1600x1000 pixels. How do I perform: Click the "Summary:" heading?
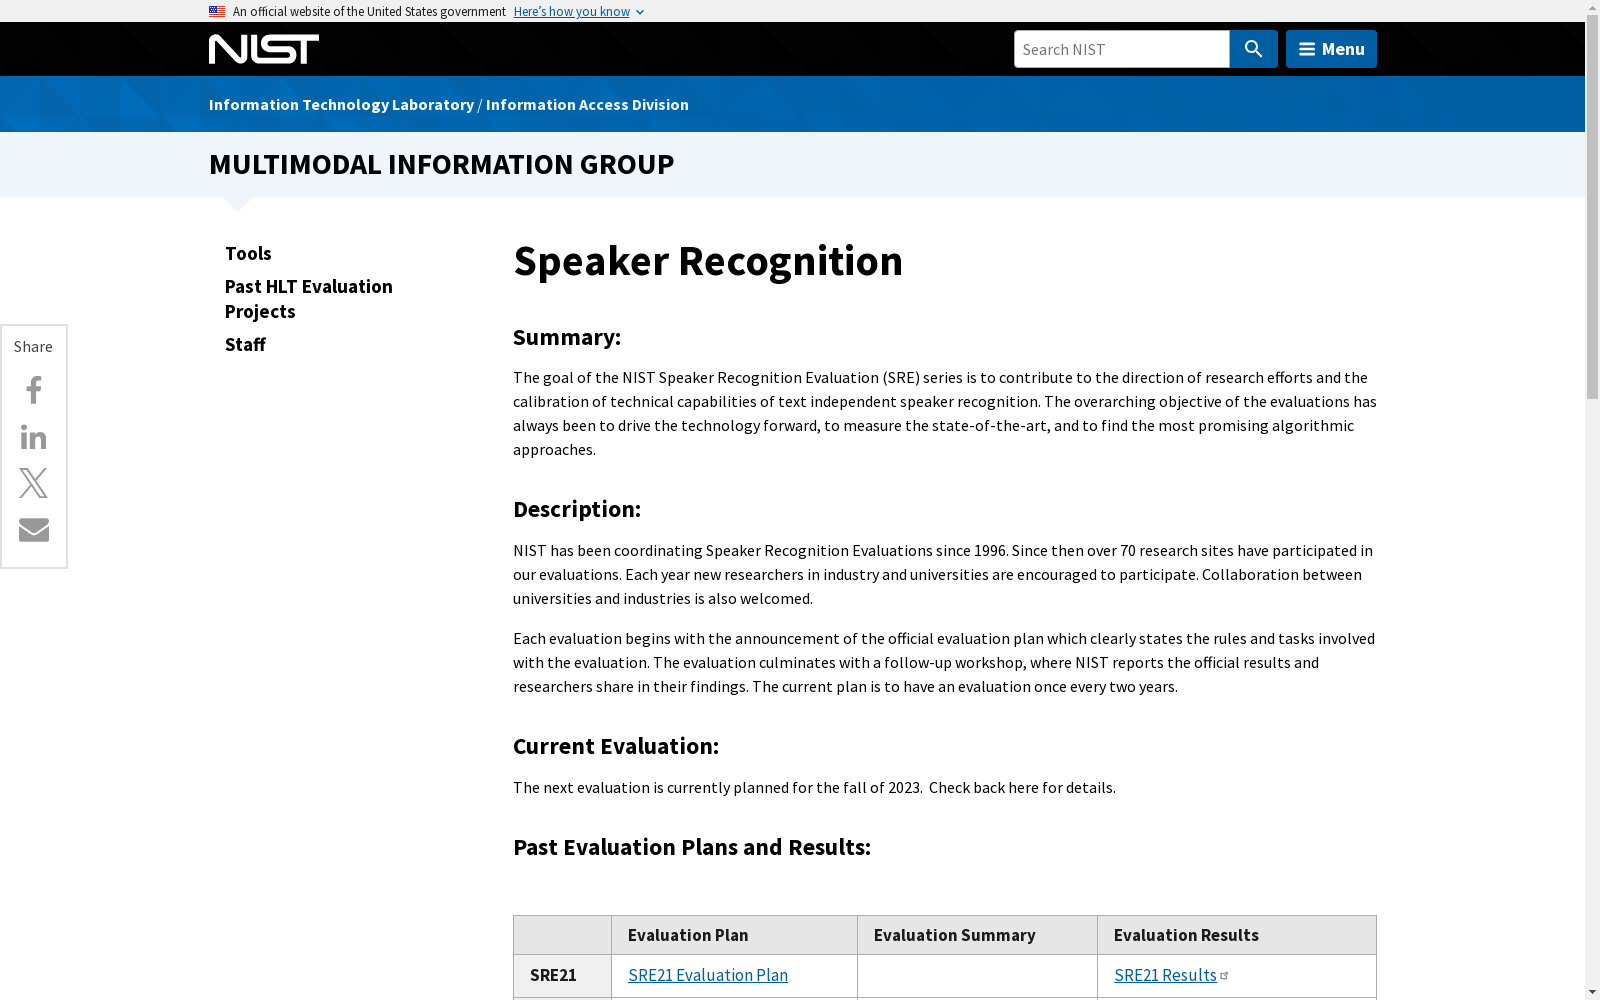[x=567, y=337]
